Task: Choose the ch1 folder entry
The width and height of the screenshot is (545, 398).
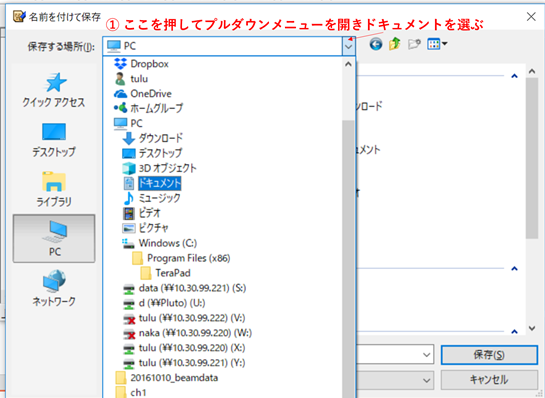Action: click(130, 392)
